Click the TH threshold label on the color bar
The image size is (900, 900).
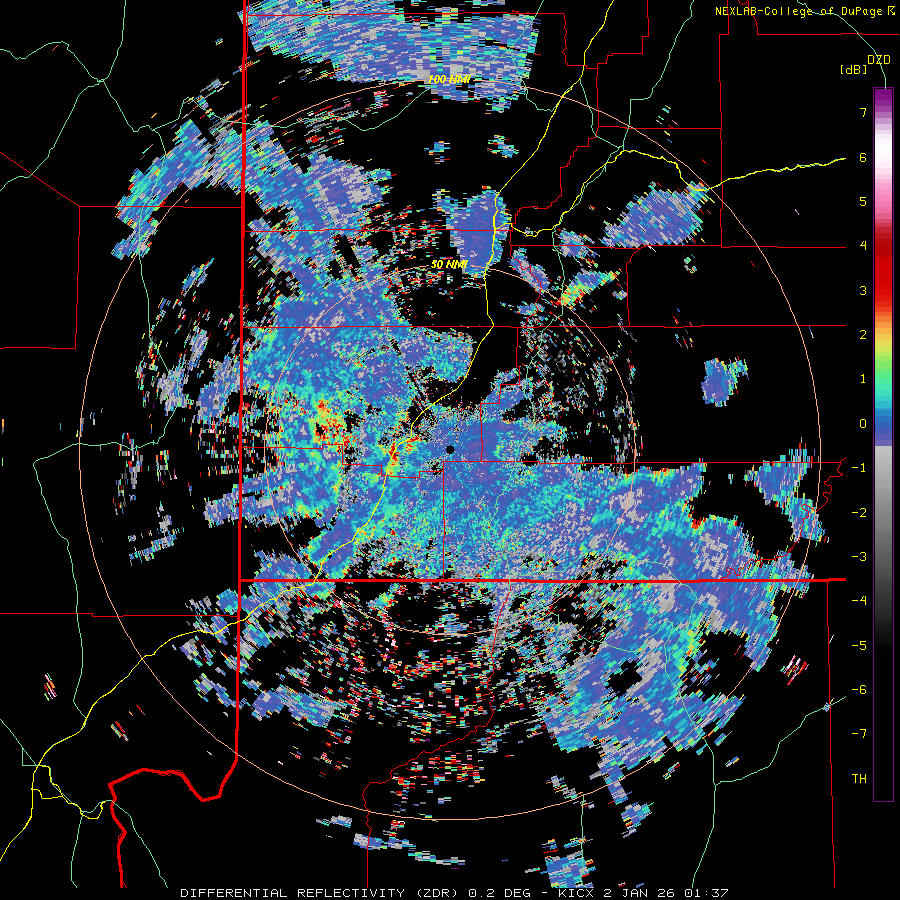859,778
